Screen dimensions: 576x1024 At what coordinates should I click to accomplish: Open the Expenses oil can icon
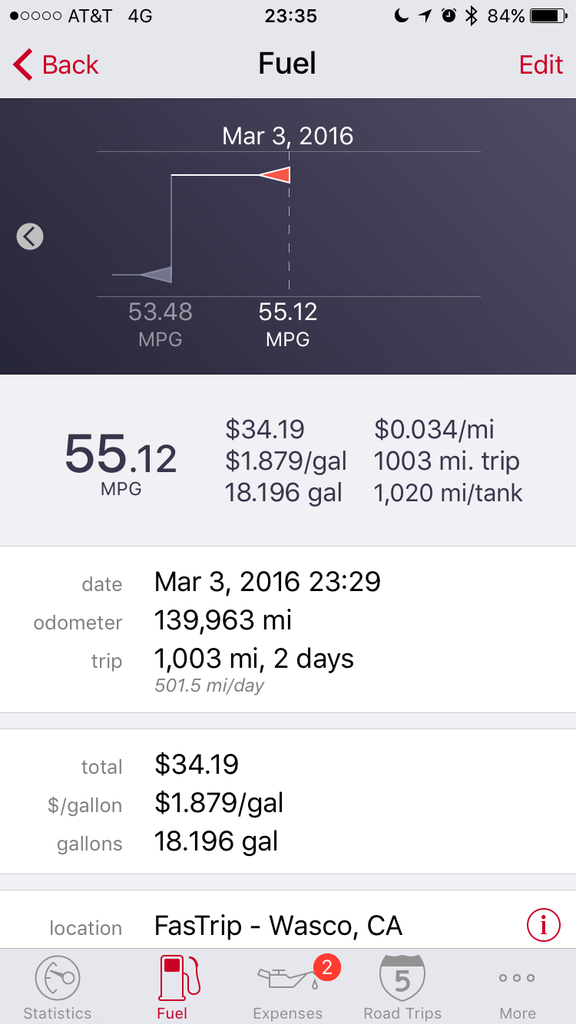click(287, 978)
